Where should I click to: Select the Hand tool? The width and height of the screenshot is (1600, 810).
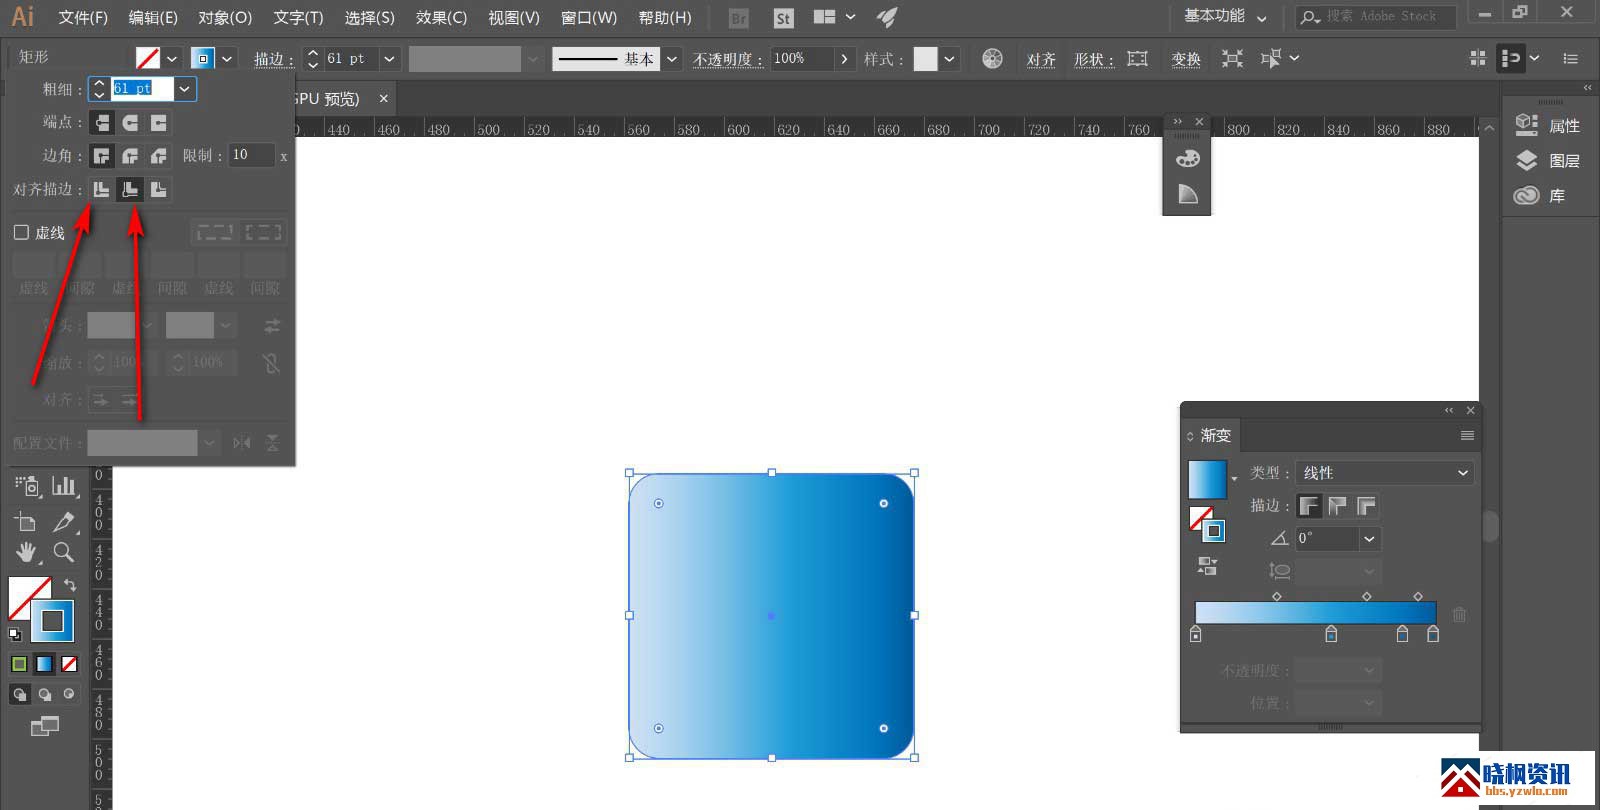[26, 552]
